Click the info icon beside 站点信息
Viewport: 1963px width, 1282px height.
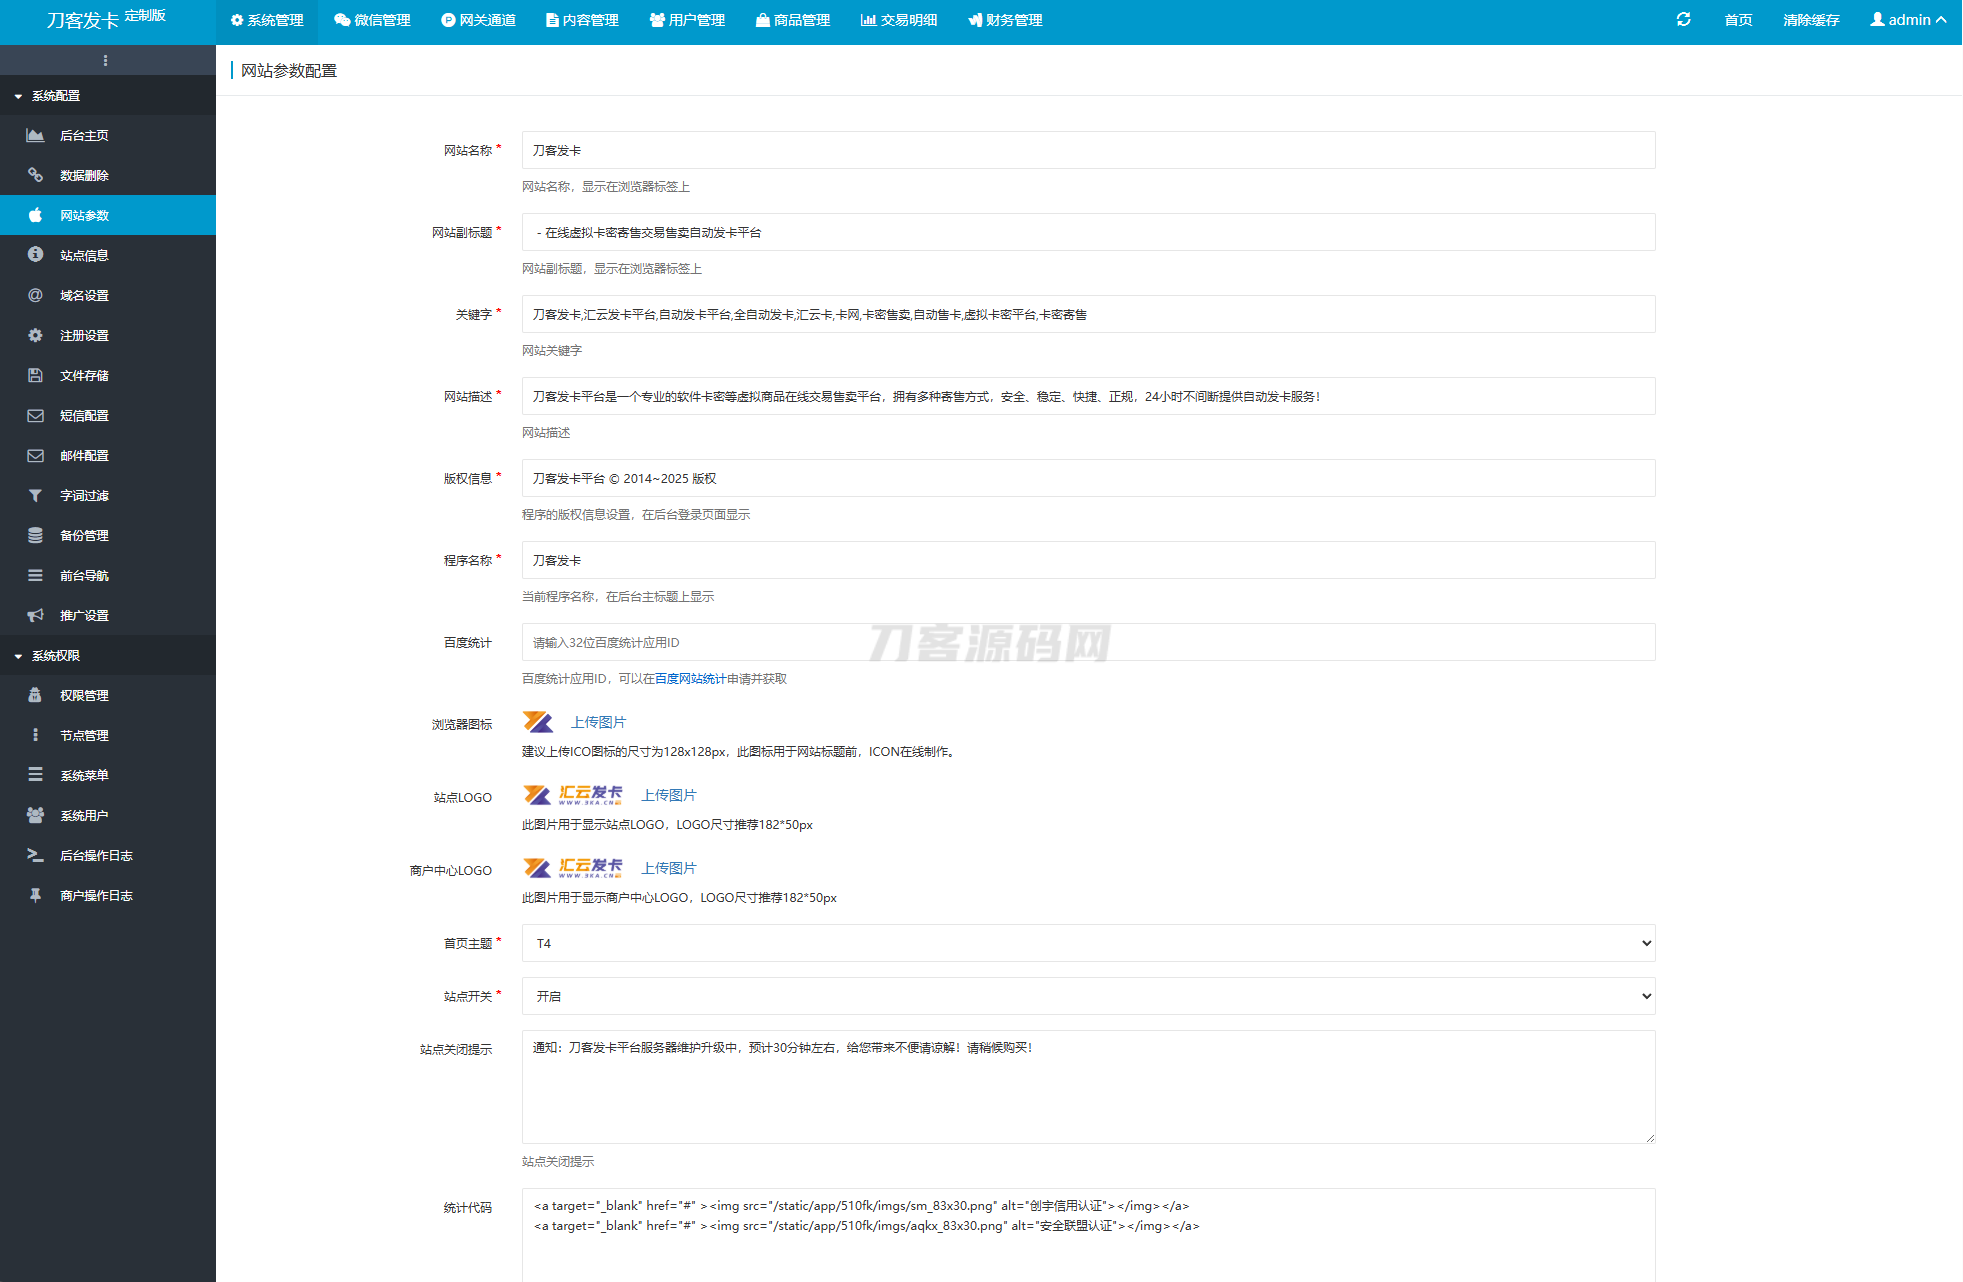35,255
